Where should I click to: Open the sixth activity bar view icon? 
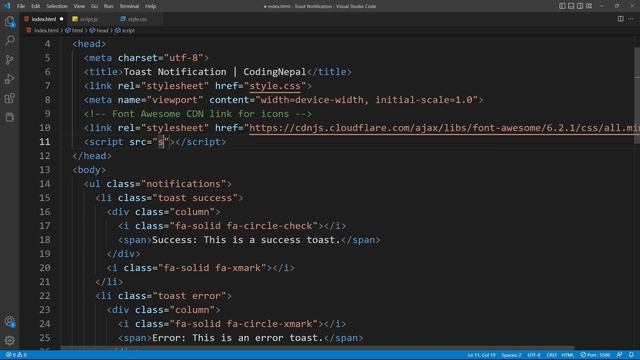pos(9,117)
